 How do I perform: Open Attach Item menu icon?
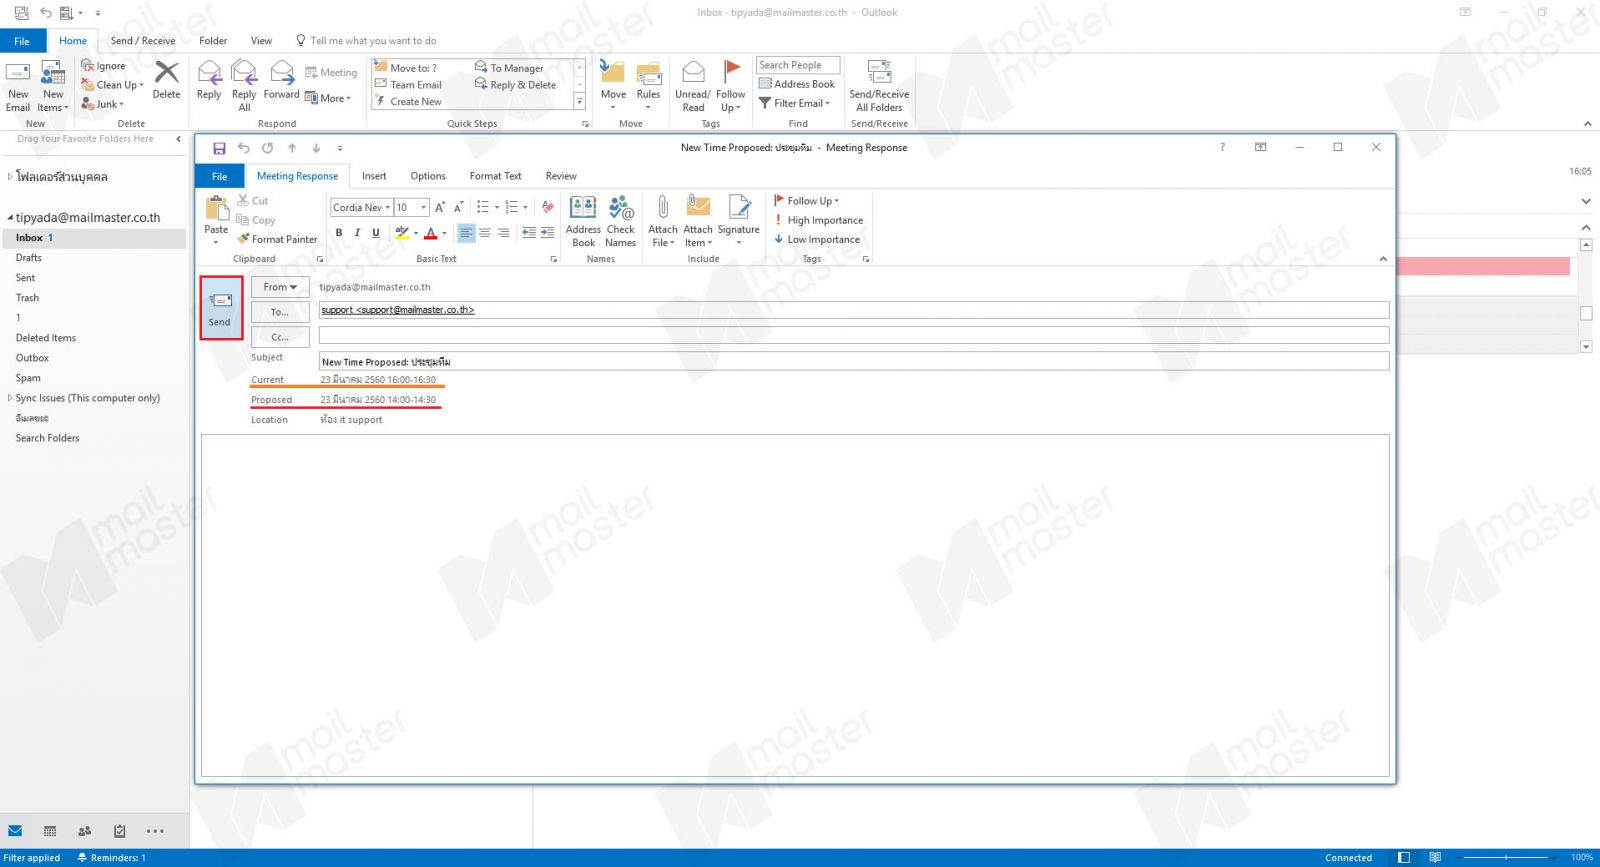tap(698, 207)
